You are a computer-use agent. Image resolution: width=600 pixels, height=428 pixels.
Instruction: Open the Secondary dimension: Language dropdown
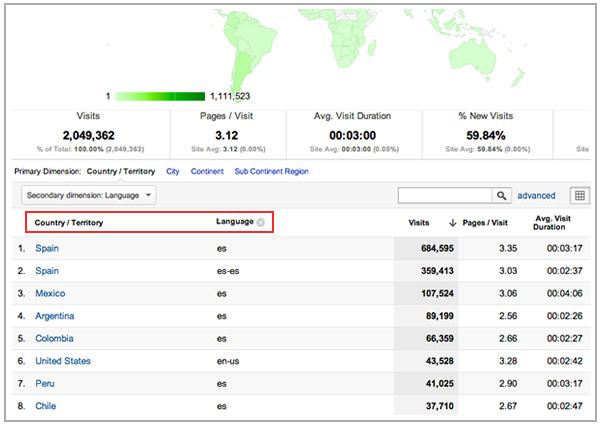tap(90, 196)
